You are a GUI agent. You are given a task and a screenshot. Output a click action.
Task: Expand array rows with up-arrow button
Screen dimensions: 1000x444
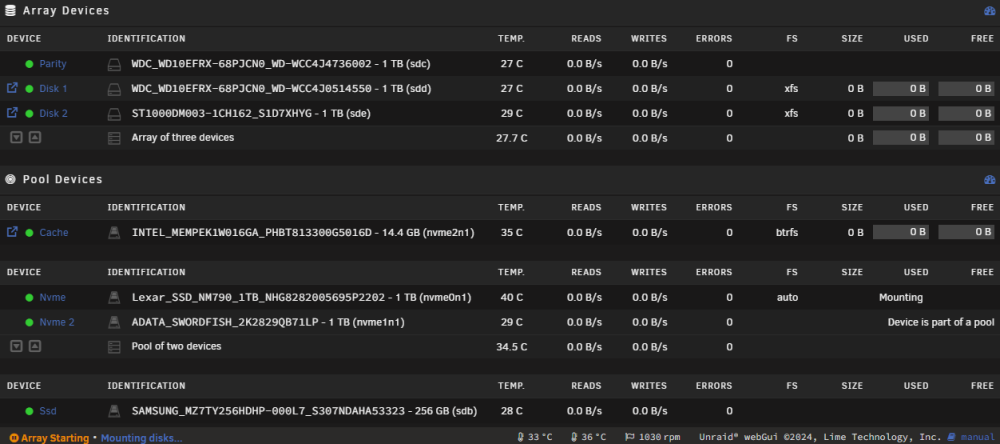35,137
